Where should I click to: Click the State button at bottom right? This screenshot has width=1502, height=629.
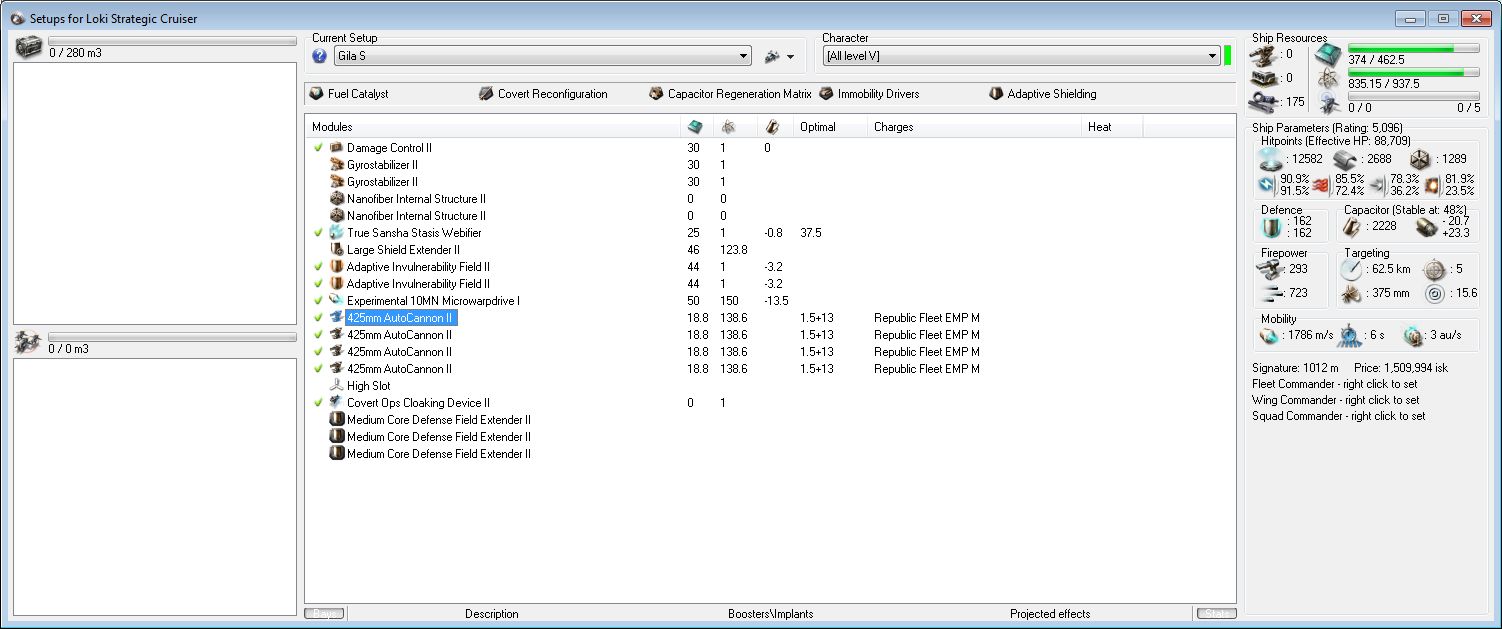1215,614
